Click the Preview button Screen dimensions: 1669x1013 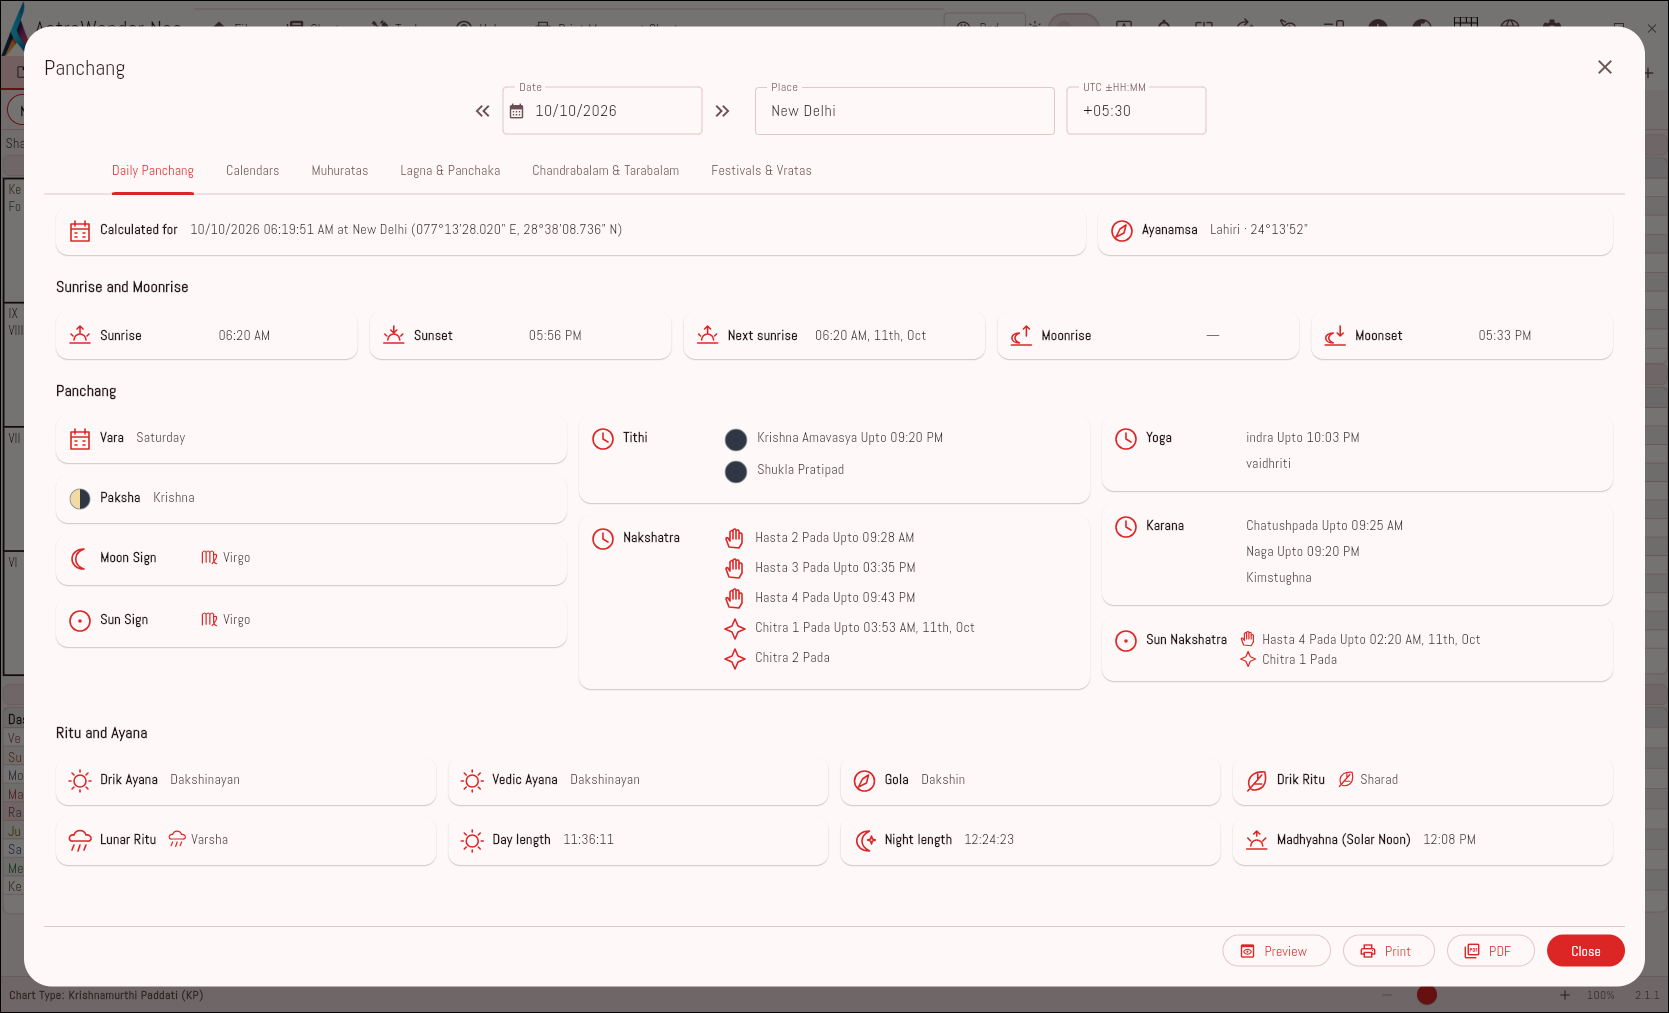1276,951
